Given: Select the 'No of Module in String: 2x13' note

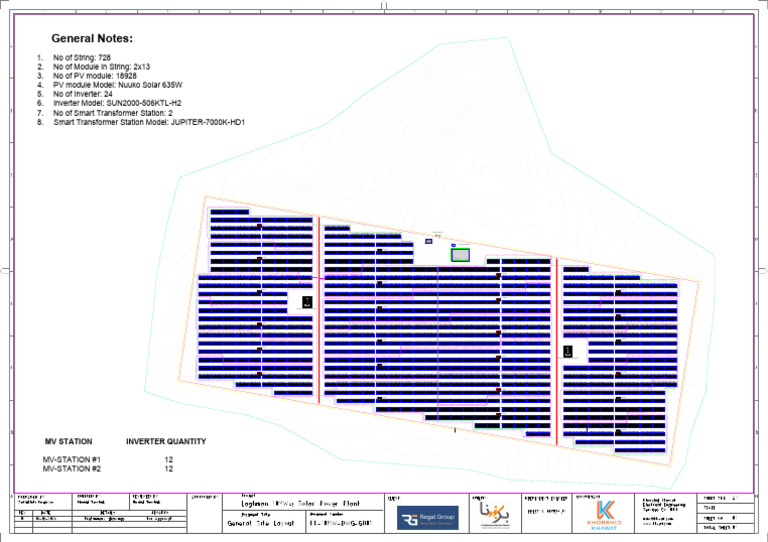Looking at the screenshot, I should tap(101, 67).
